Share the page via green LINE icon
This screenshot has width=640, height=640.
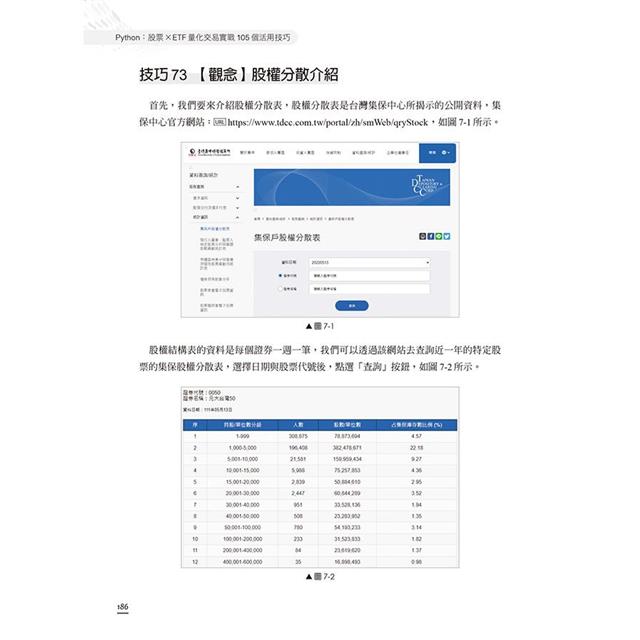coord(439,236)
